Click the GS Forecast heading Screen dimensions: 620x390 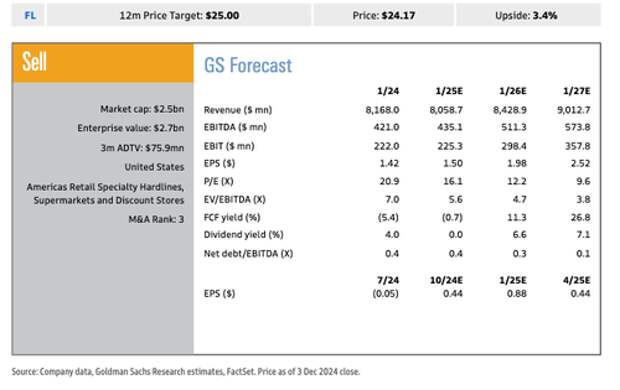pyautogui.click(x=248, y=65)
